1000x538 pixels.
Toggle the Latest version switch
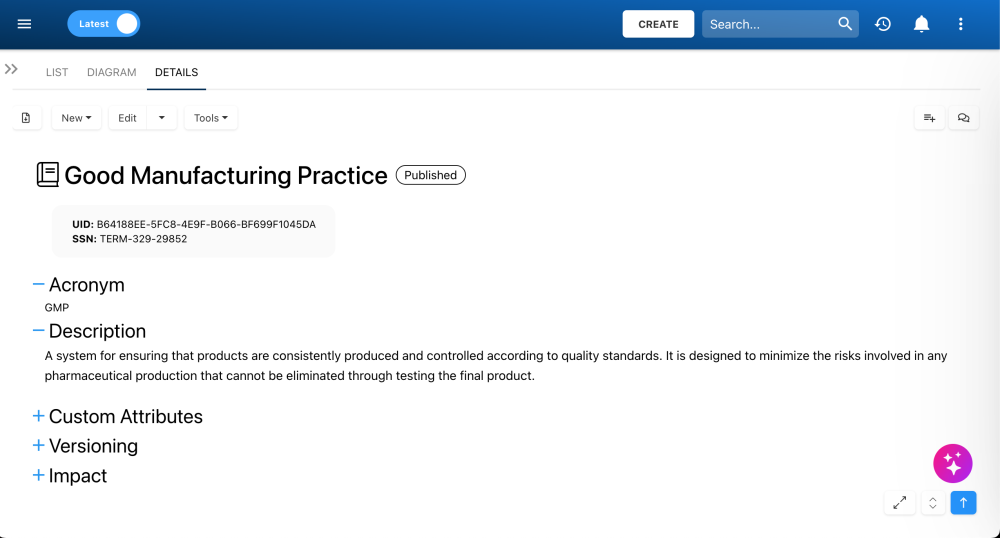pos(104,24)
